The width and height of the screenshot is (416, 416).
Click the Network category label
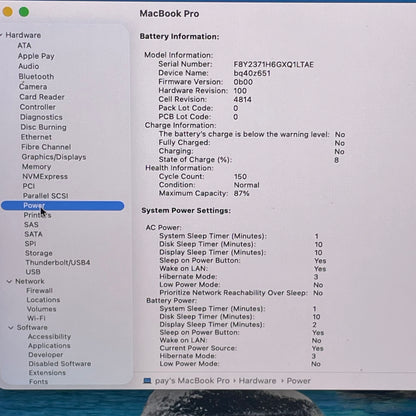pyautogui.click(x=30, y=281)
